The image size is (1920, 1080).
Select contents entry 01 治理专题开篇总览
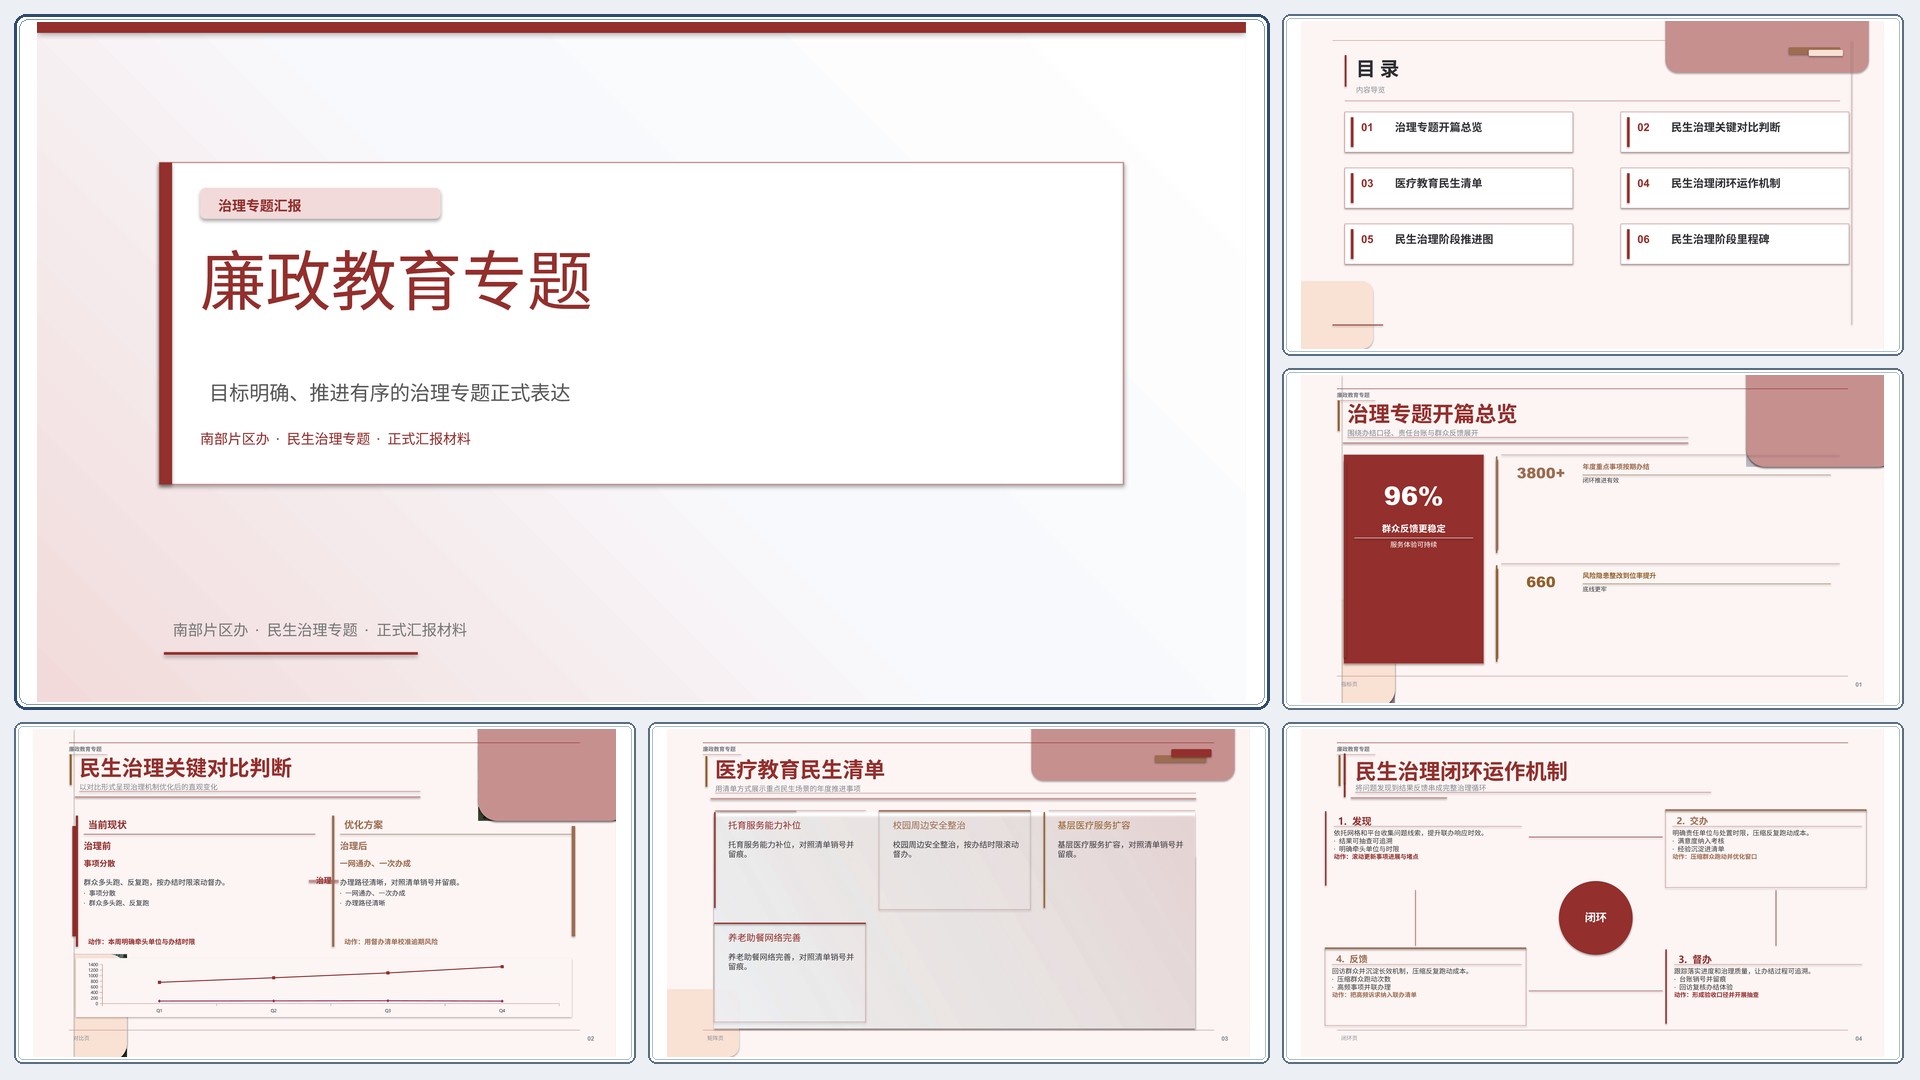point(1459,131)
